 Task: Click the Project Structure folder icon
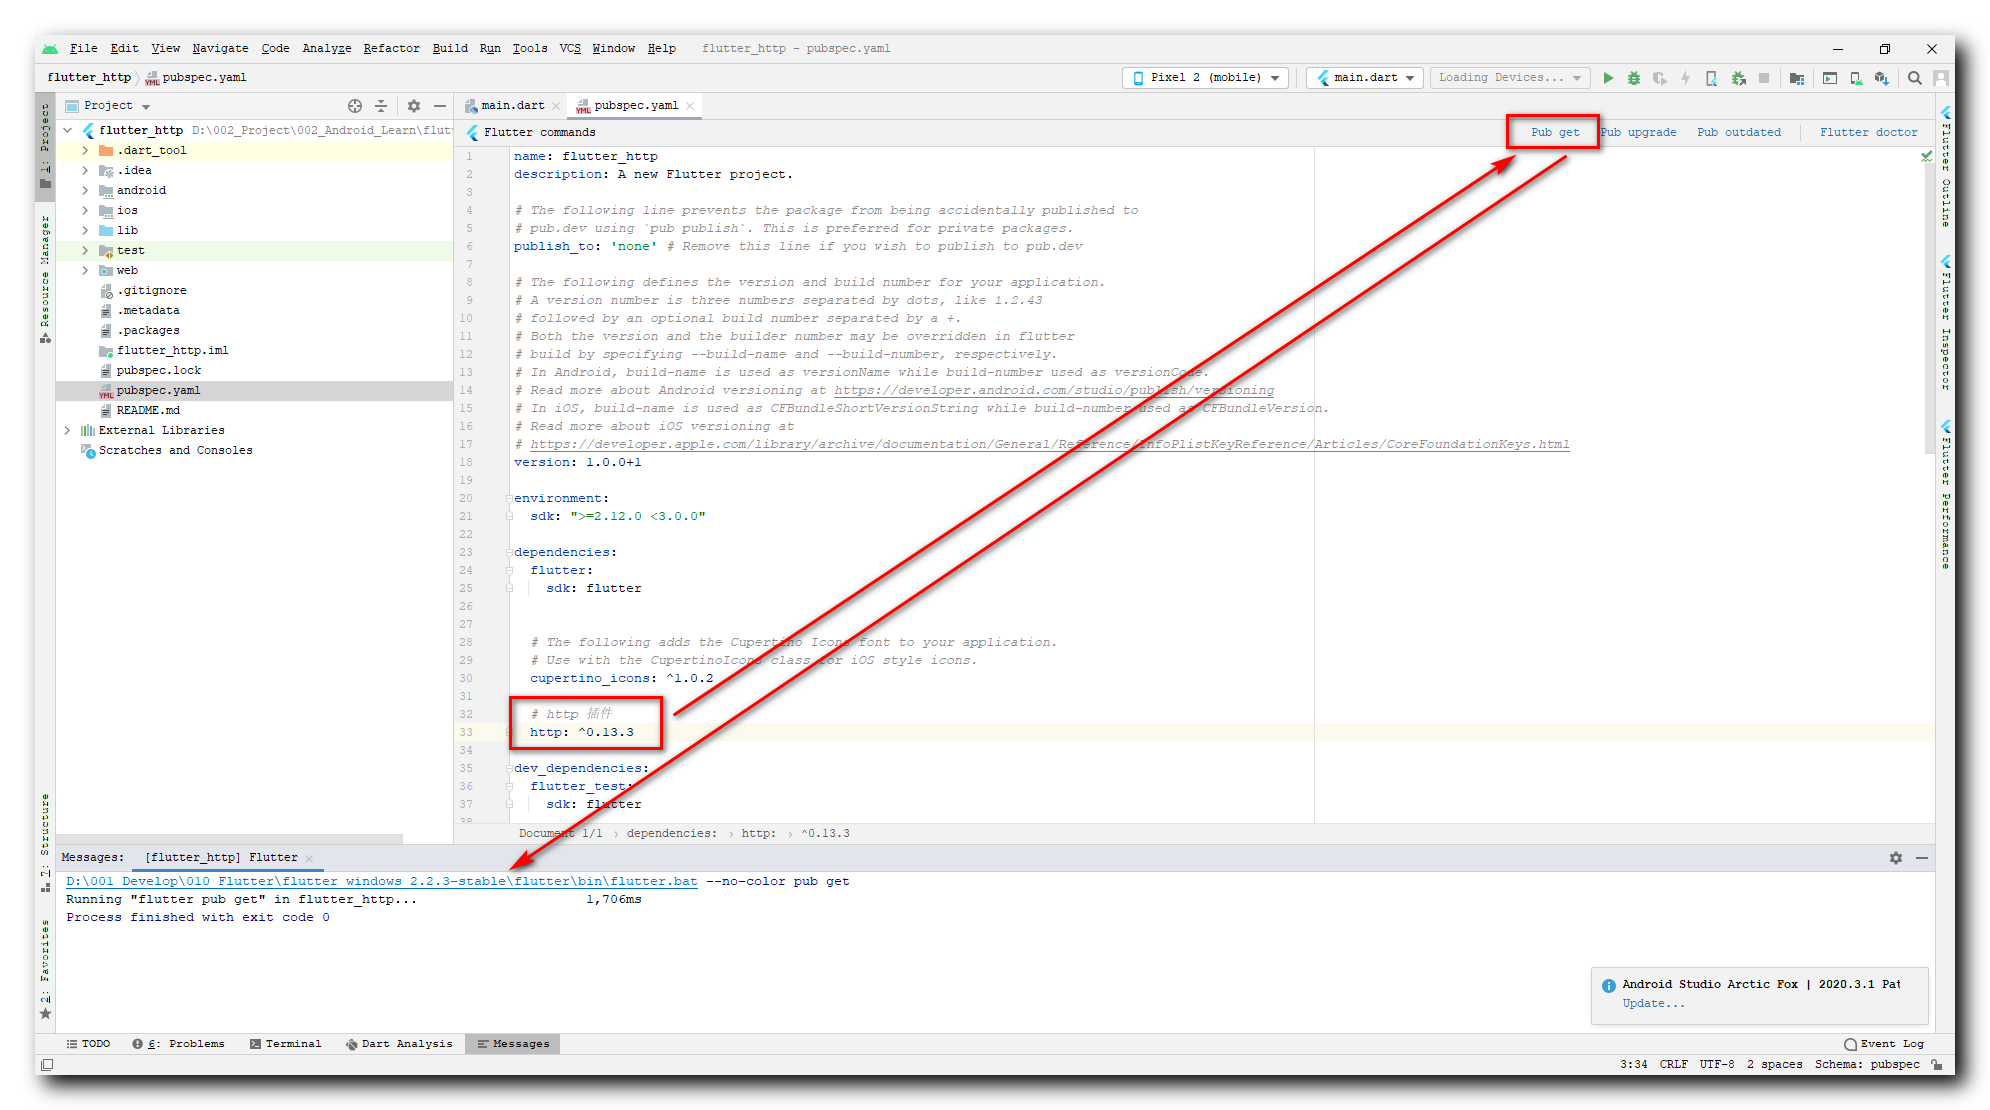tap(1797, 78)
